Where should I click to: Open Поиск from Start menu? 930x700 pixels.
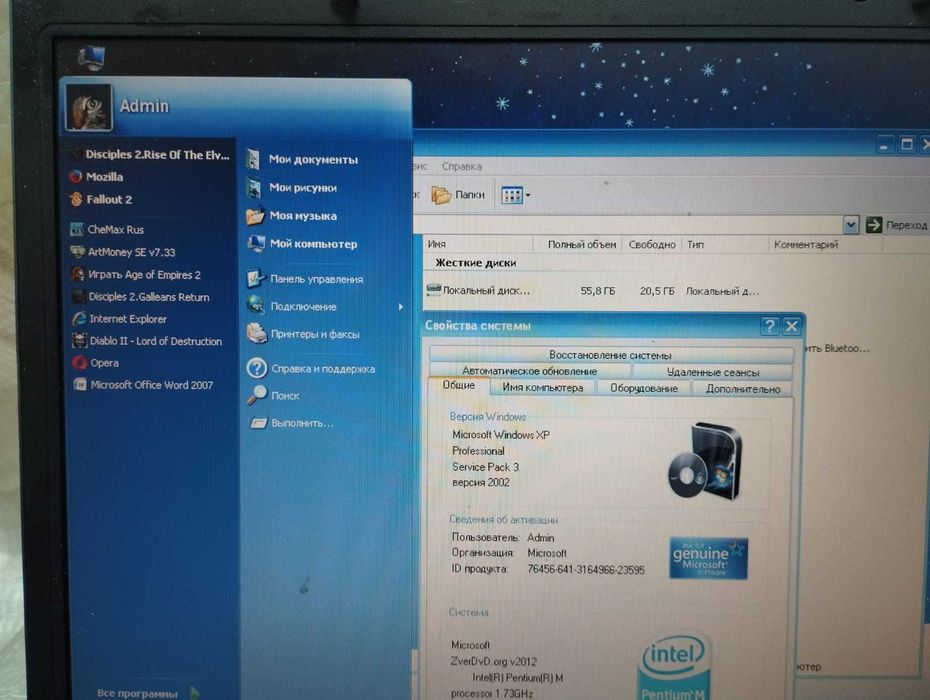(274, 395)
